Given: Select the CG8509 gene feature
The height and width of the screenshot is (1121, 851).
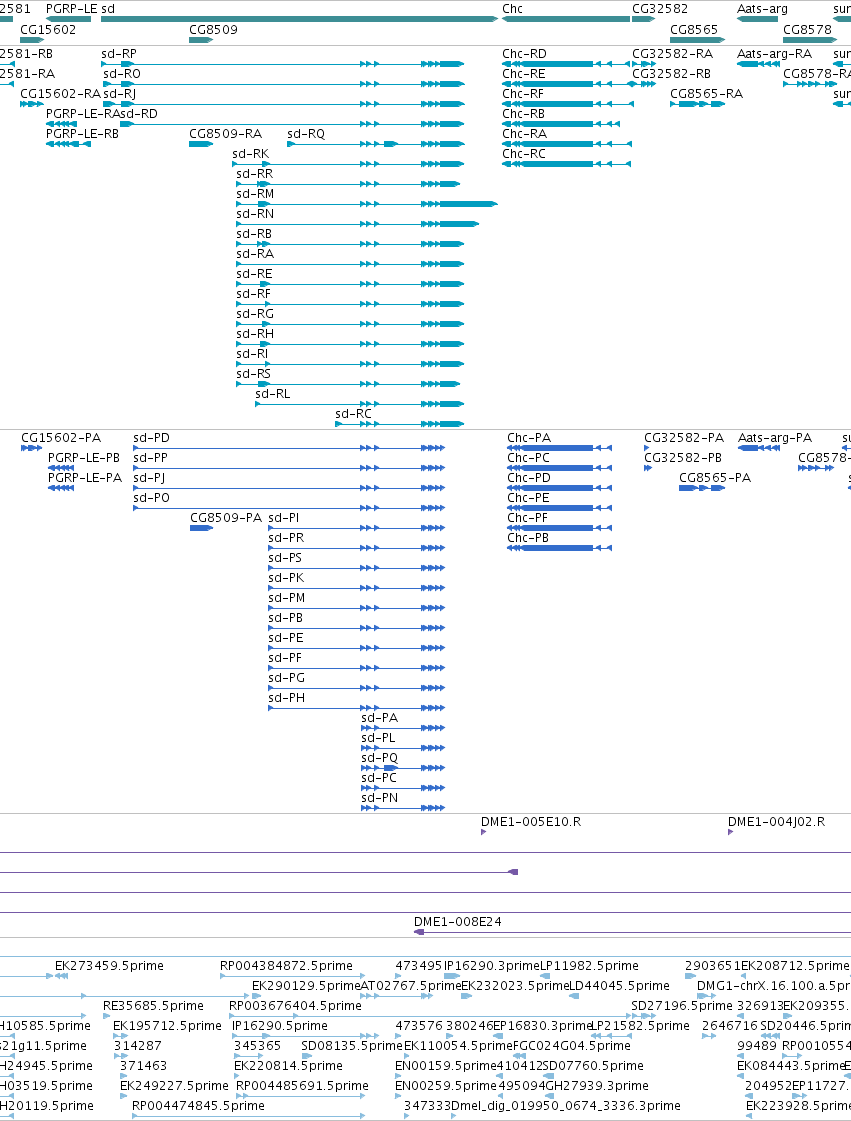Looking at the screenshot, I should [x=201, y=40].
